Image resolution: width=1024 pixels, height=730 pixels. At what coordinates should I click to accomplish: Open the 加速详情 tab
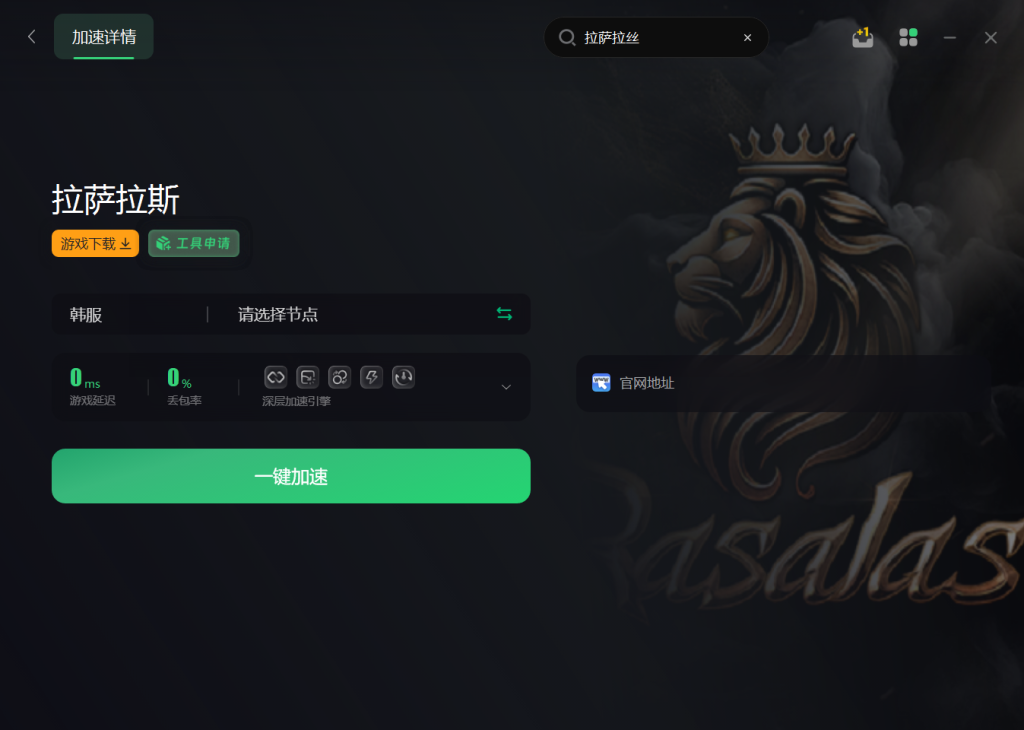104,37
